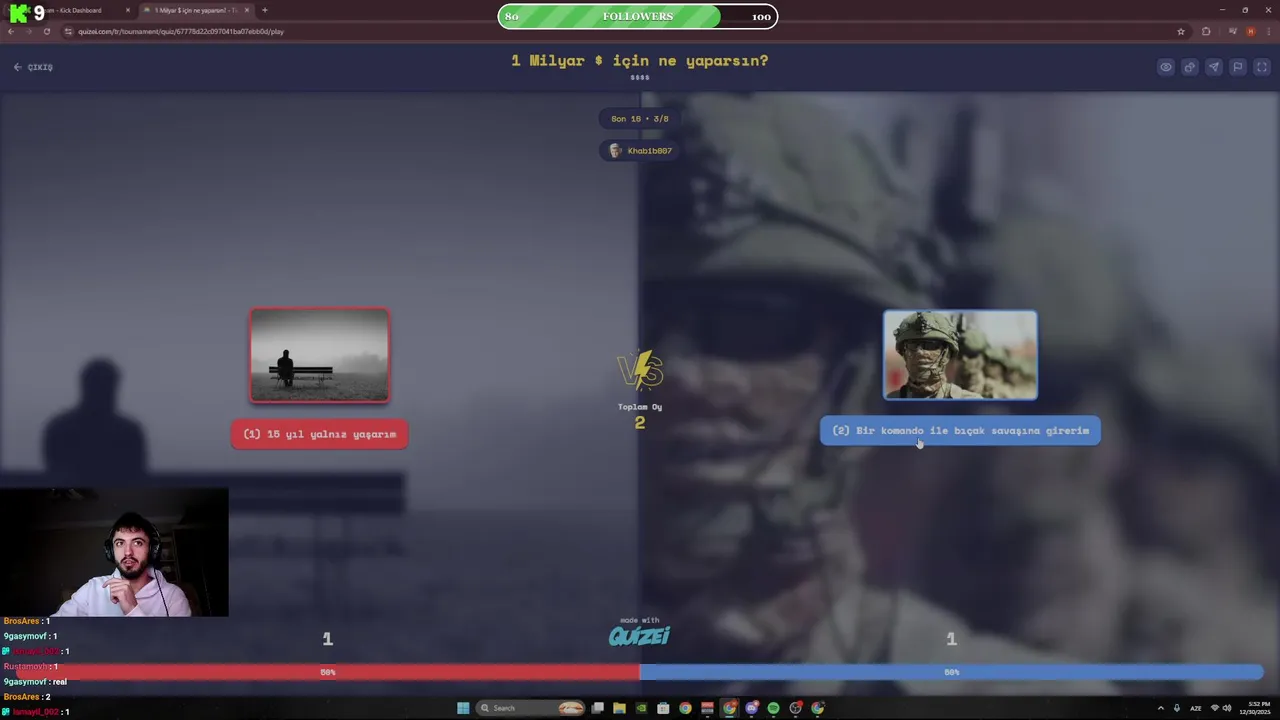
Task: Select the lonely man on bench thumbnail
Action: 320,355
